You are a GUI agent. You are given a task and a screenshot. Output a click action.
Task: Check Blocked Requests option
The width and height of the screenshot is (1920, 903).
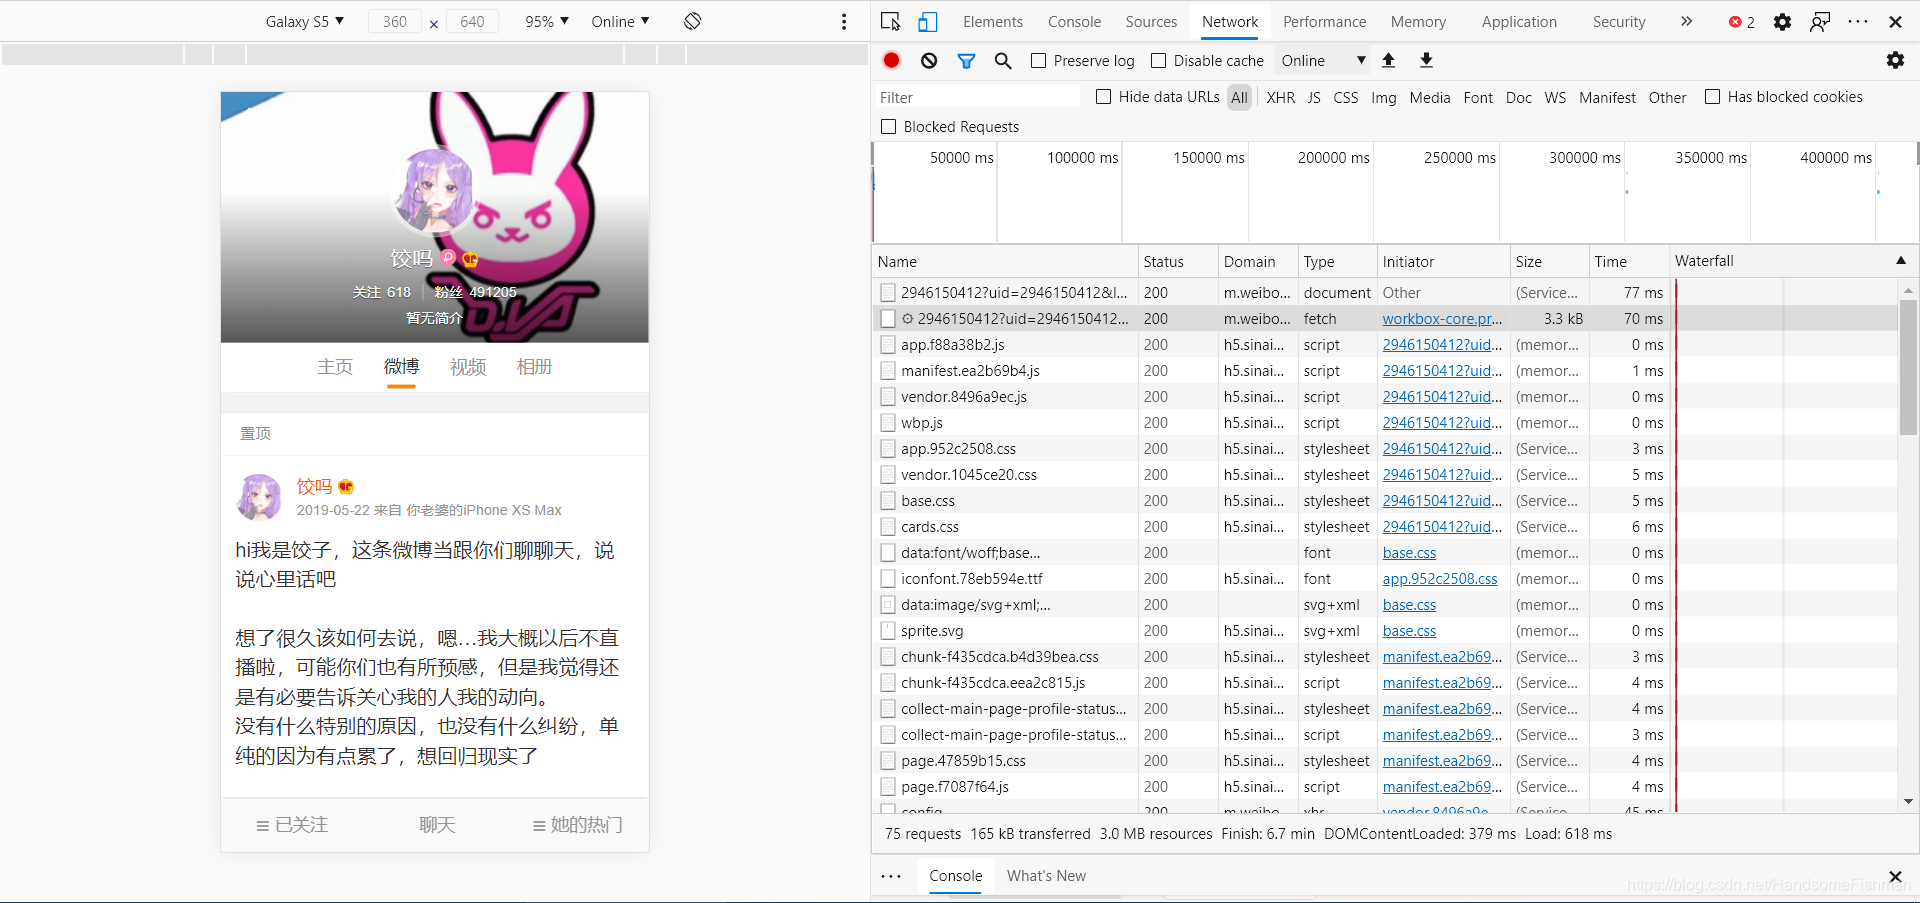click(888, 127)
